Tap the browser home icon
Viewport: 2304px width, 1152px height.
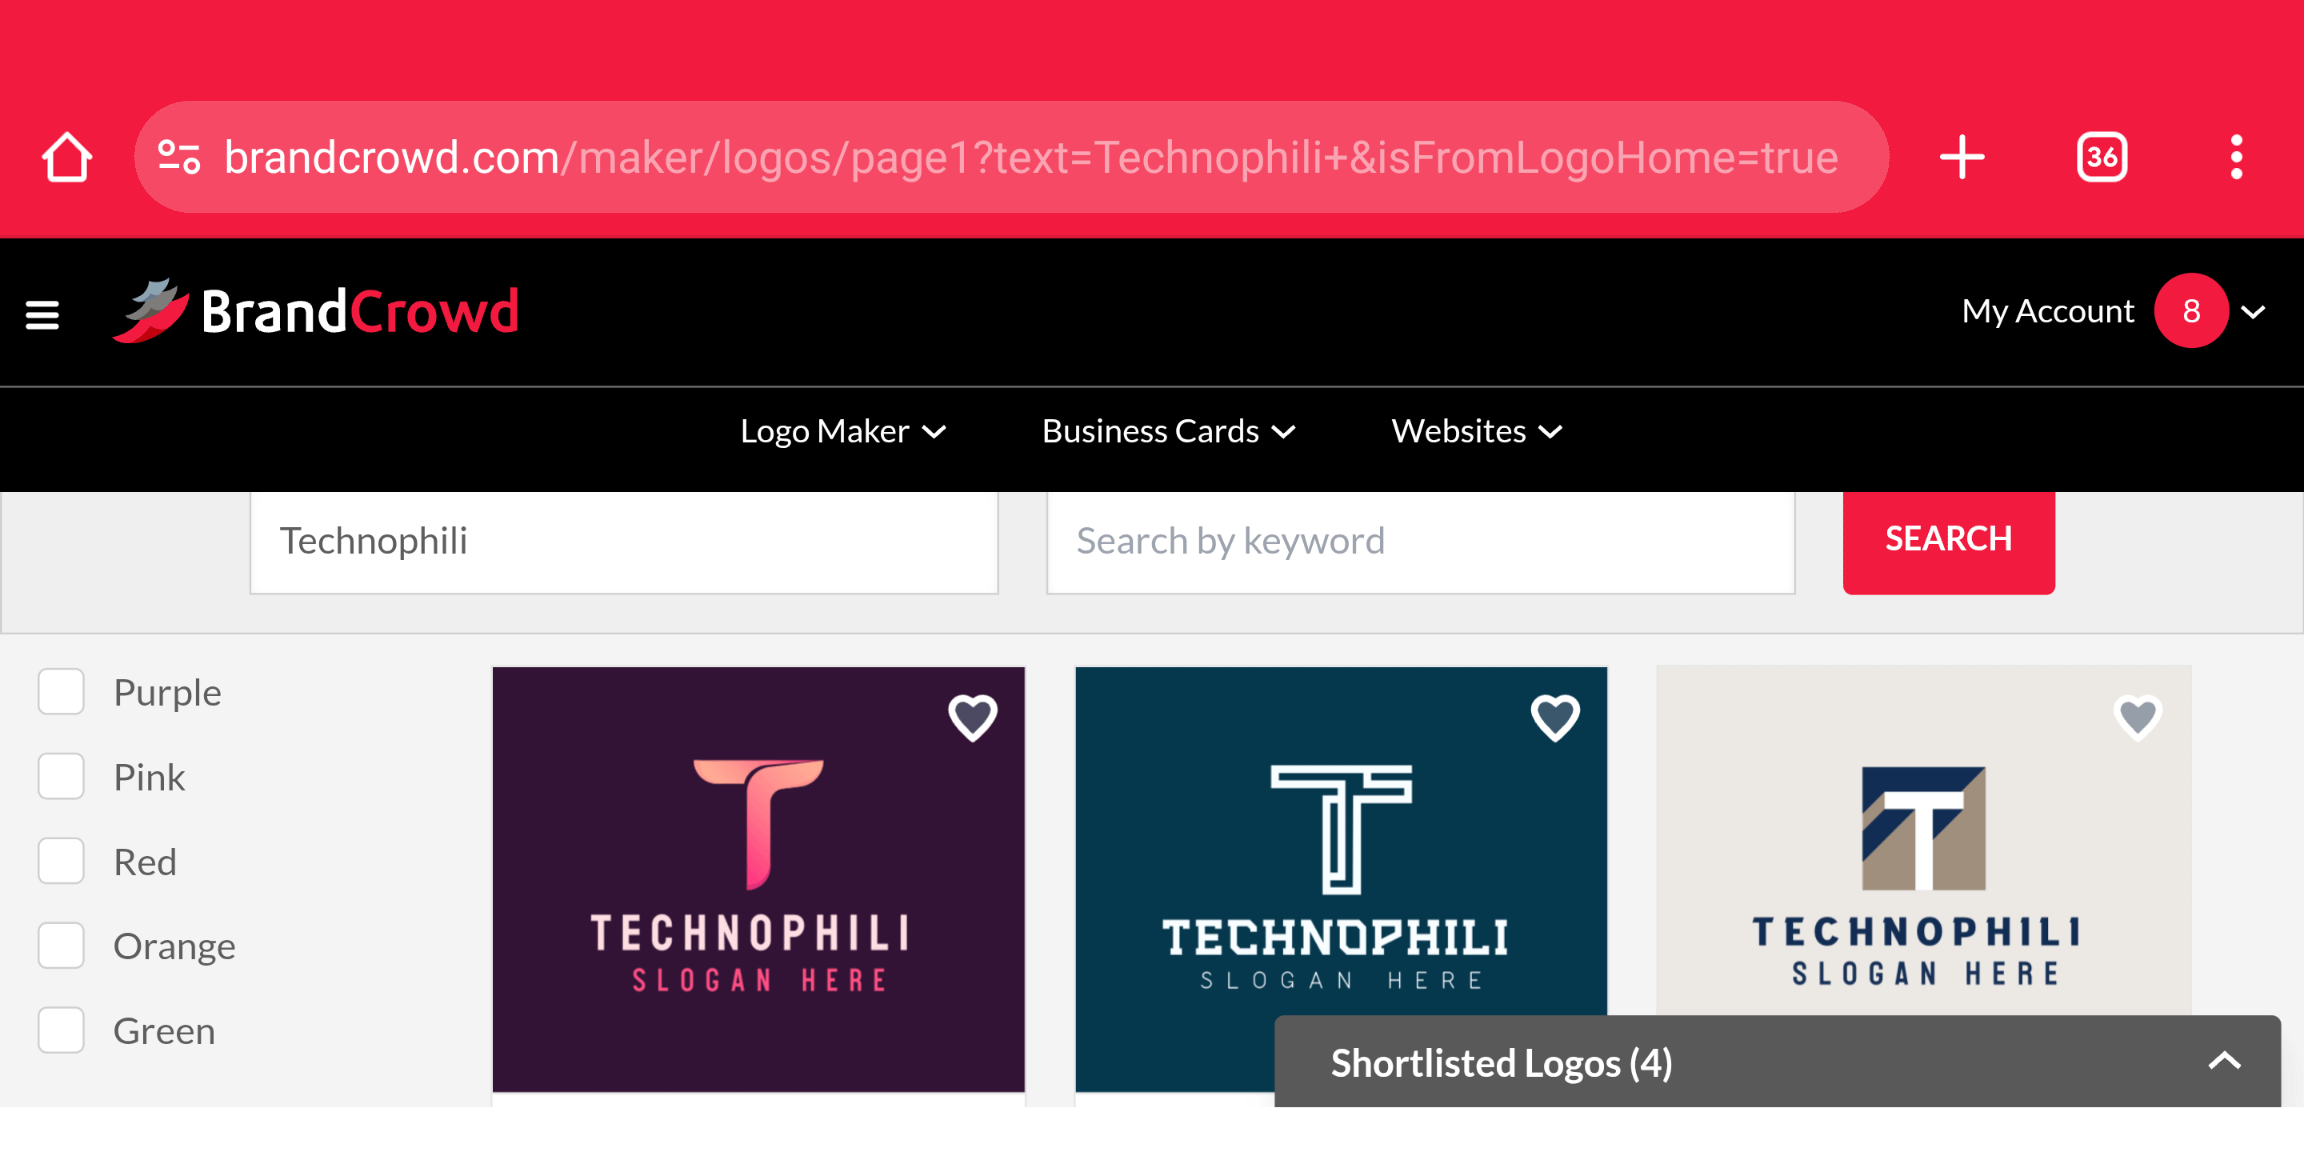pos(67,157)
